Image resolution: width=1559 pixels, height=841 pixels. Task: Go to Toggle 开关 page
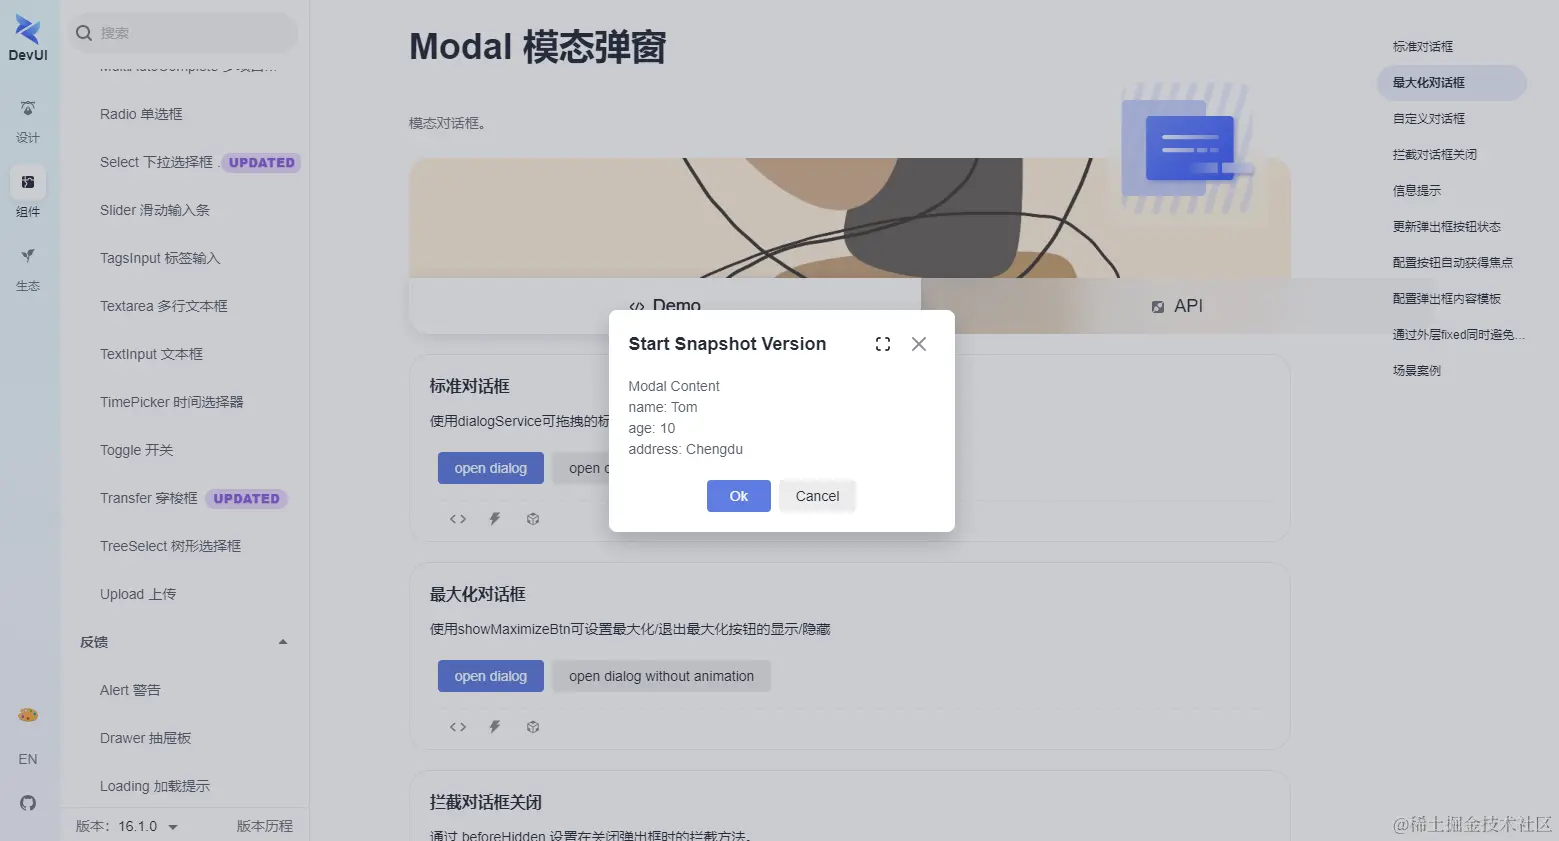pos(137,450)
